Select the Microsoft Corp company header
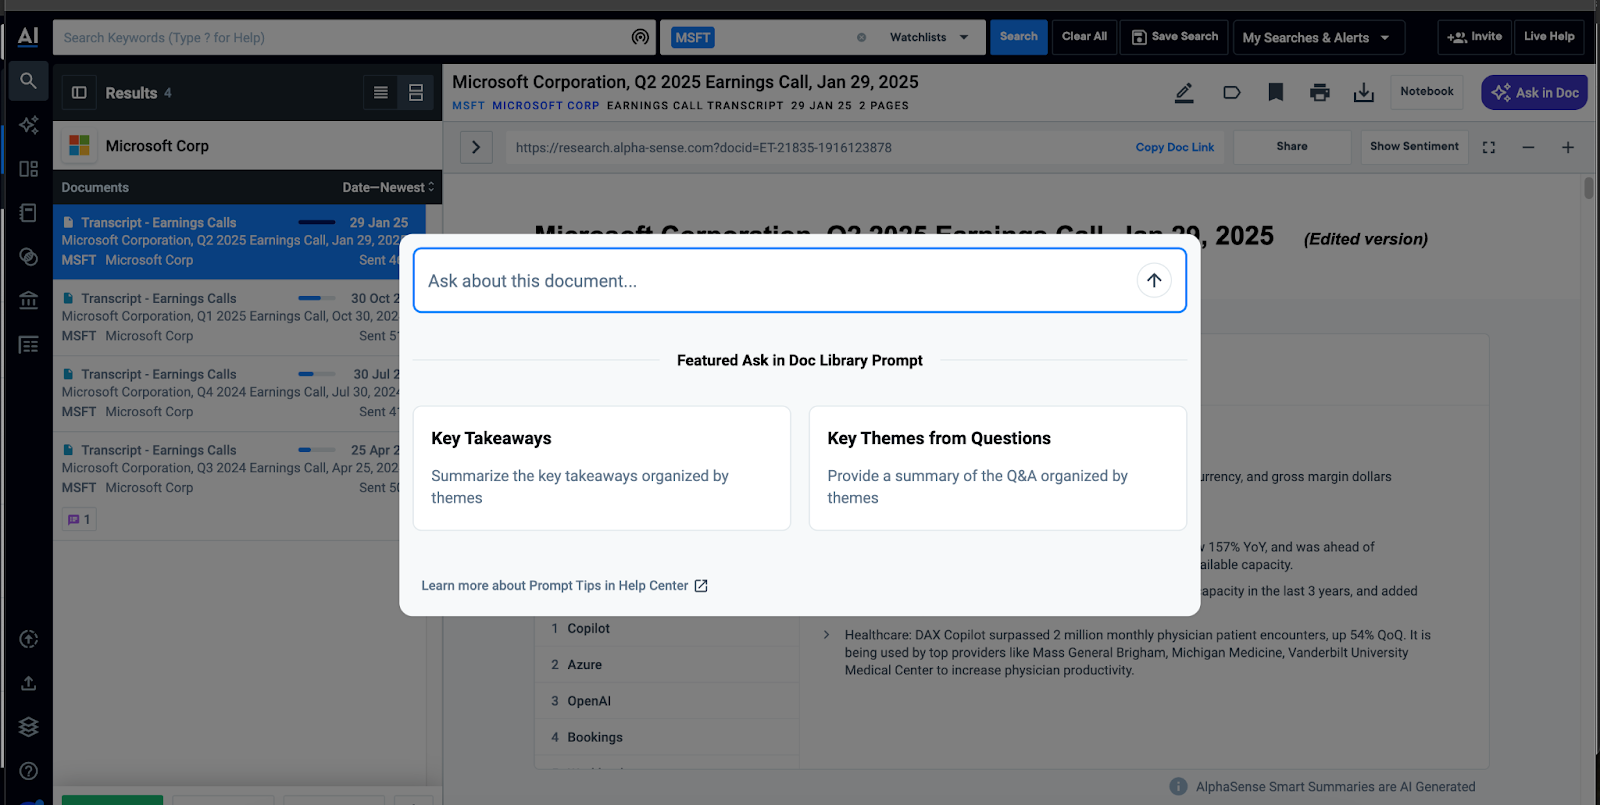 247,146
